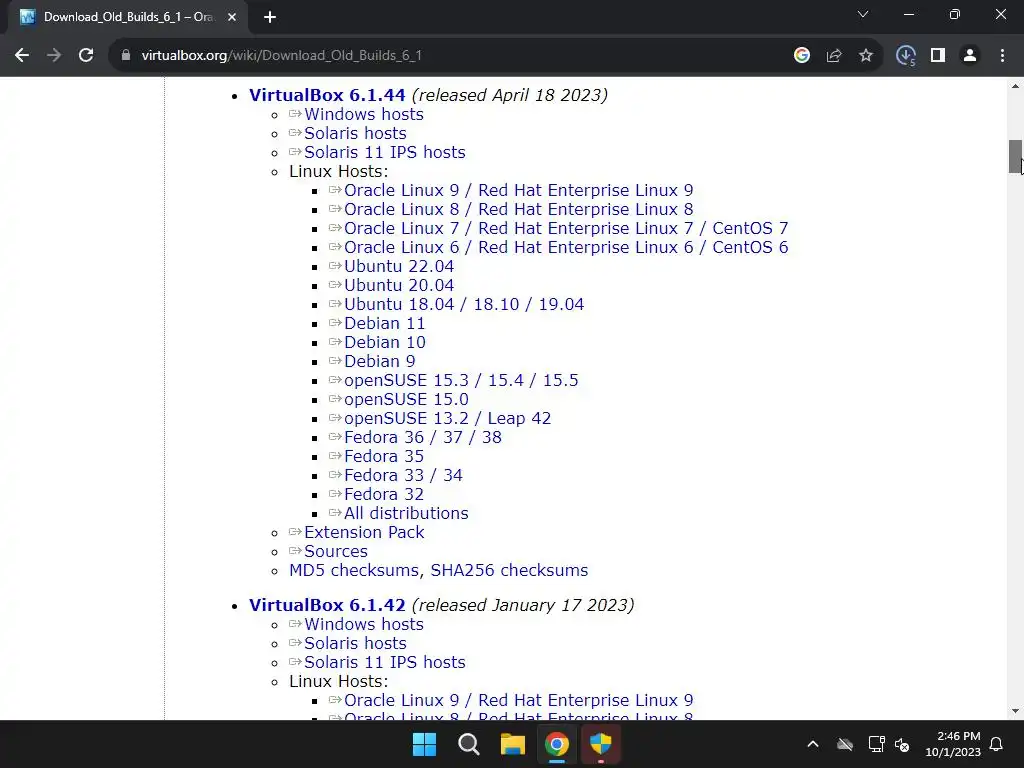Open the All distributions link
The image size is (1024, 768).
point(406,513)
